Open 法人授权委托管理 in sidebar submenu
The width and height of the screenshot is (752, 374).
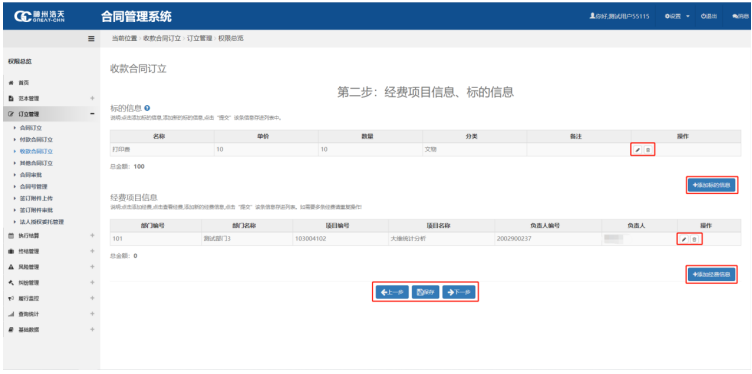(42, 222)
